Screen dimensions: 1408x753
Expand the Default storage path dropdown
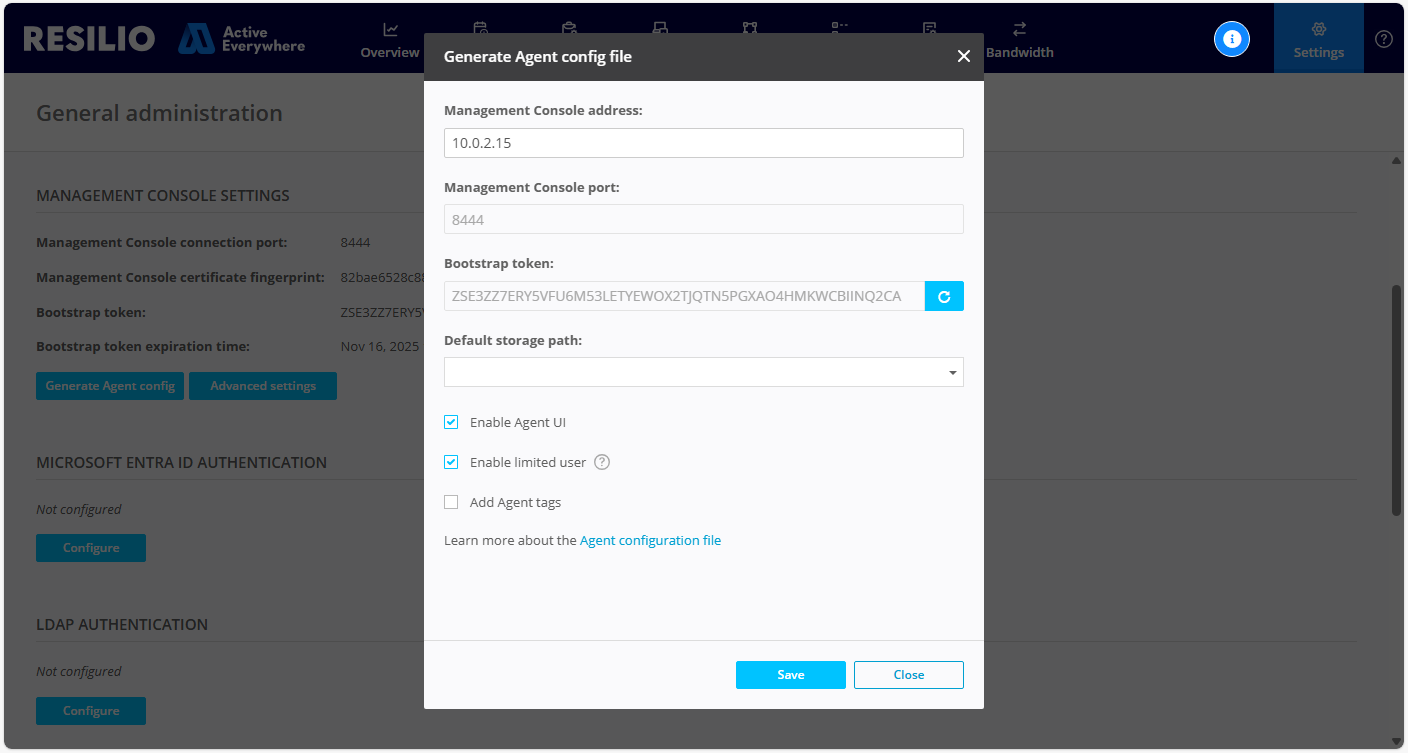pos(951,373)
